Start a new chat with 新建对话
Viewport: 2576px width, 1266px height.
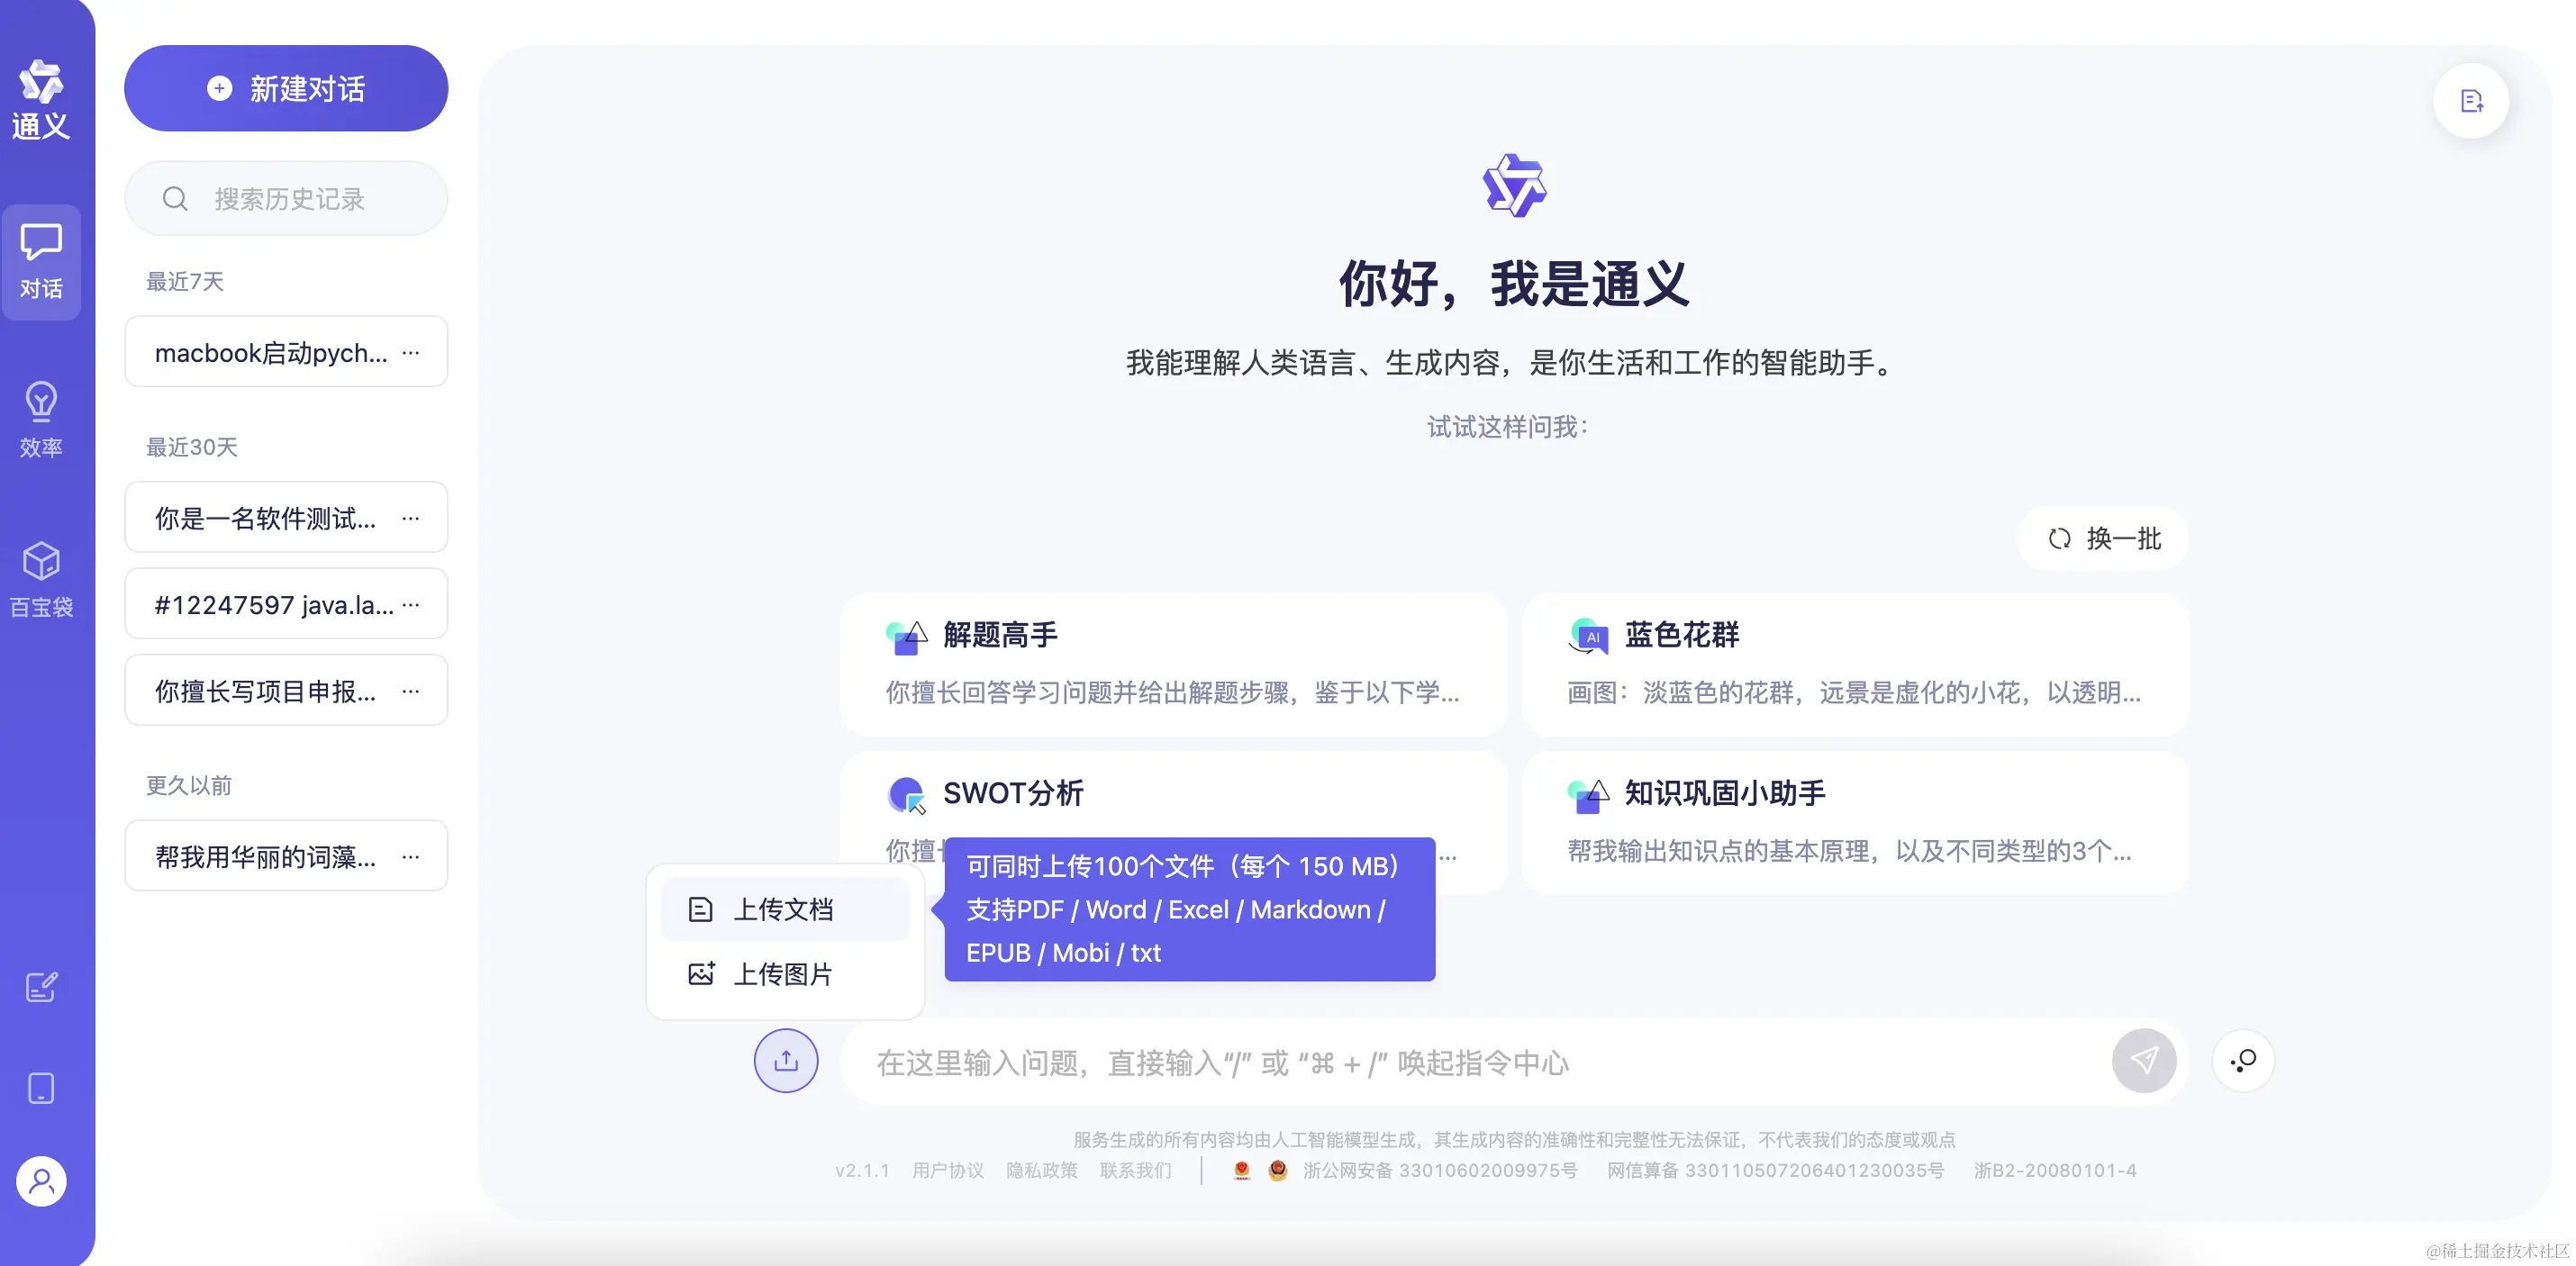286,88
